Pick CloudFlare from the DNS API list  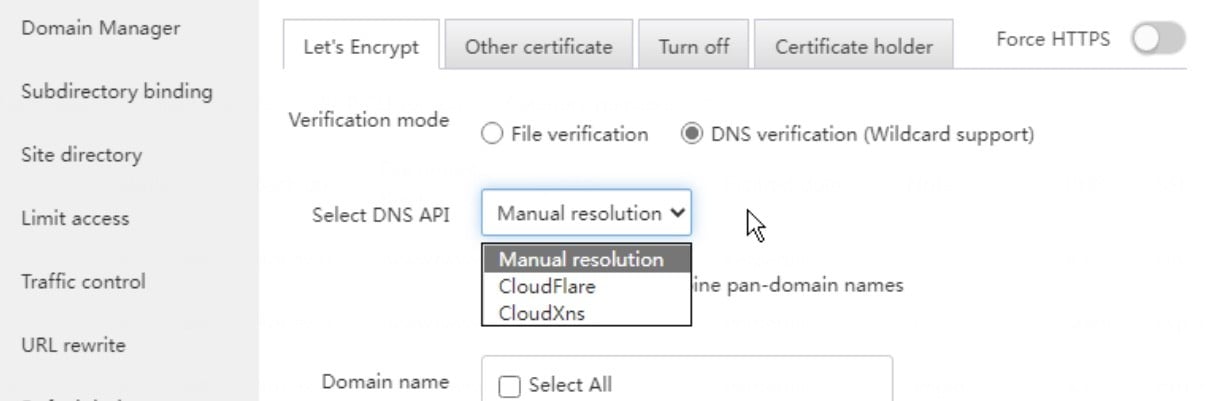(547, 286)
